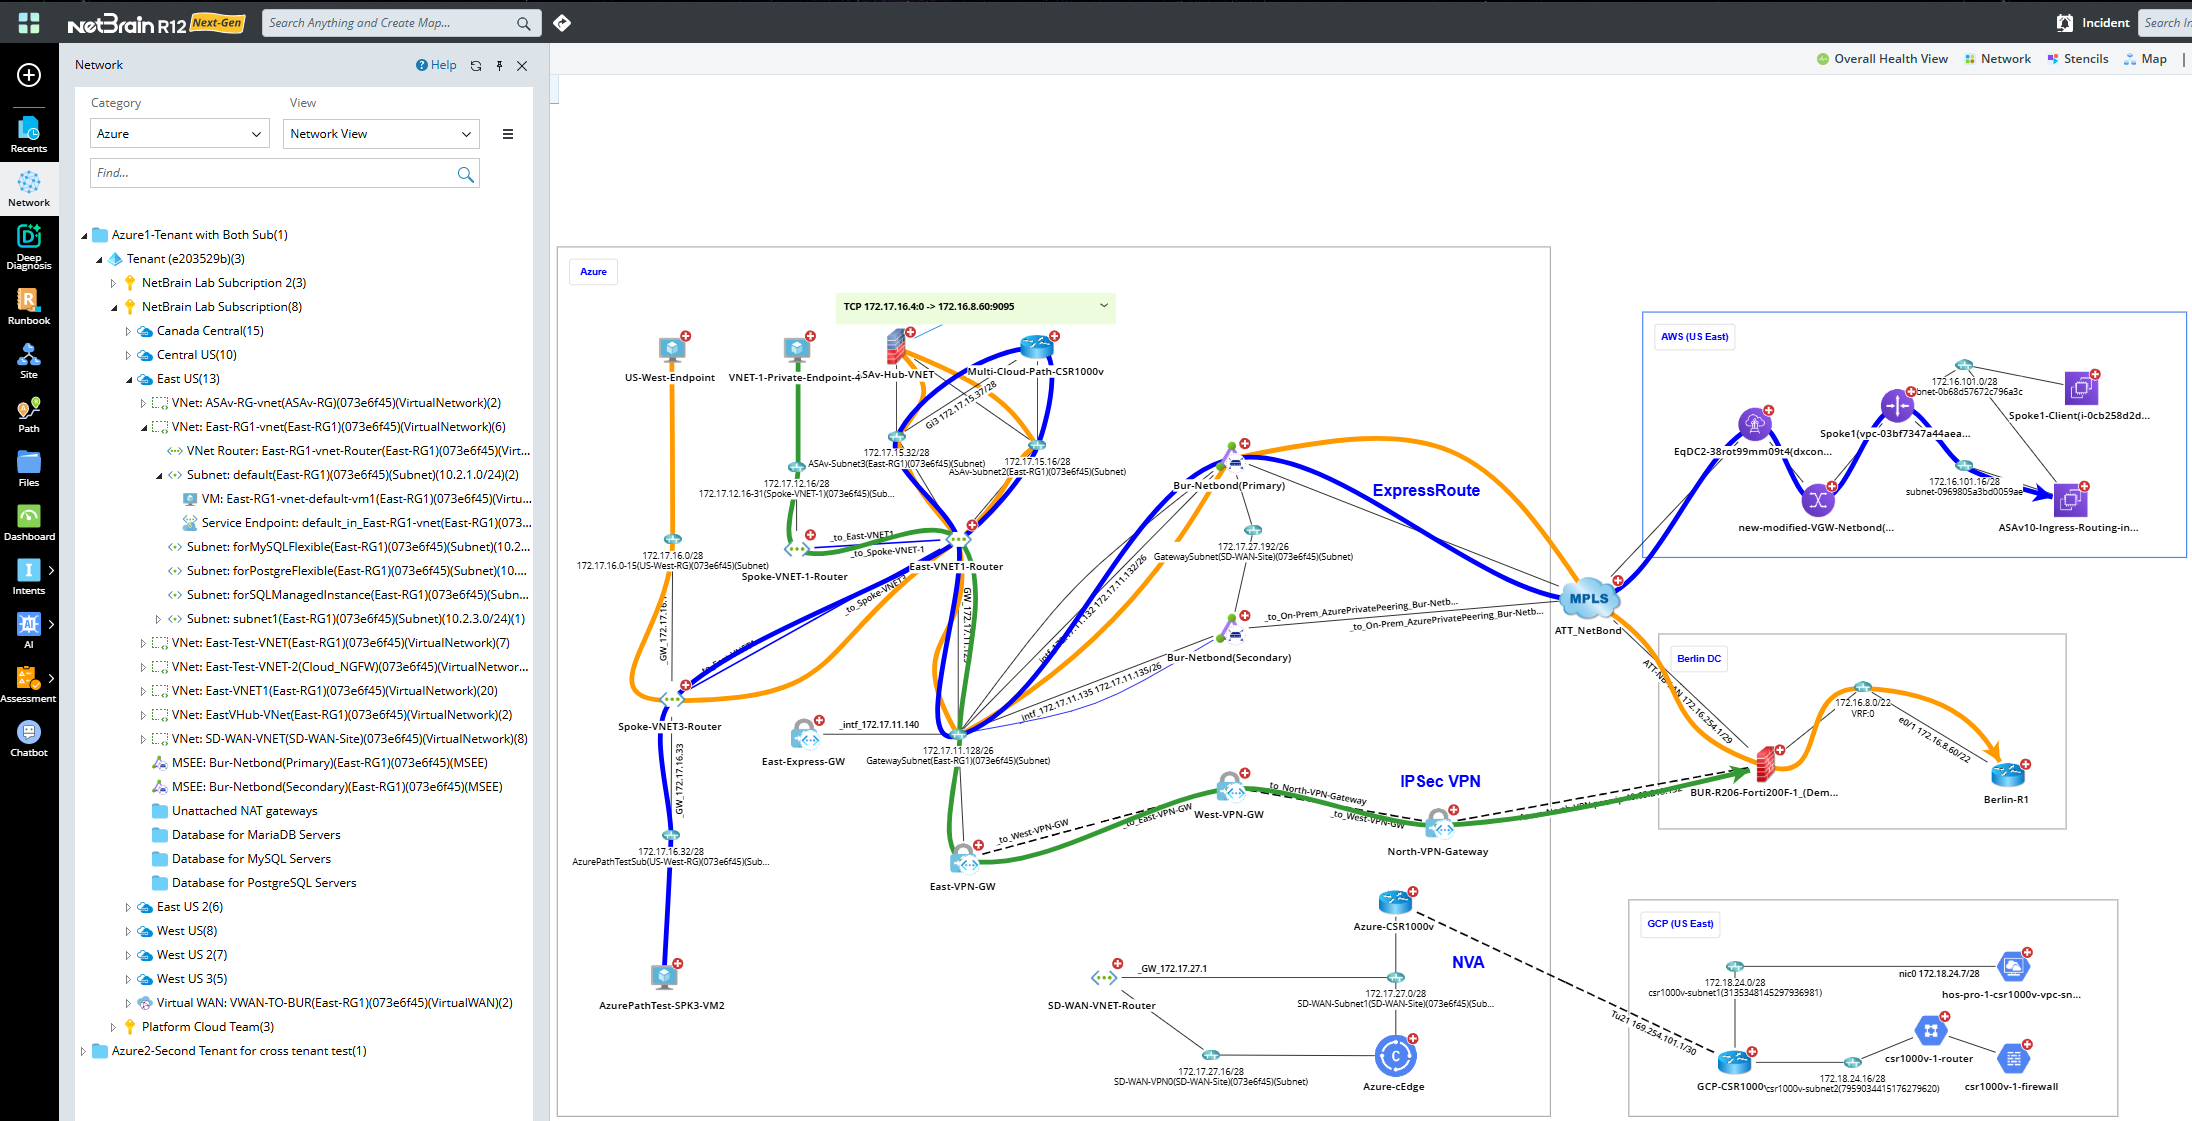Select Database for MariaDB Servers folder
Viewport: 2192px width, 1121px height.
click(x=256, y=835)
